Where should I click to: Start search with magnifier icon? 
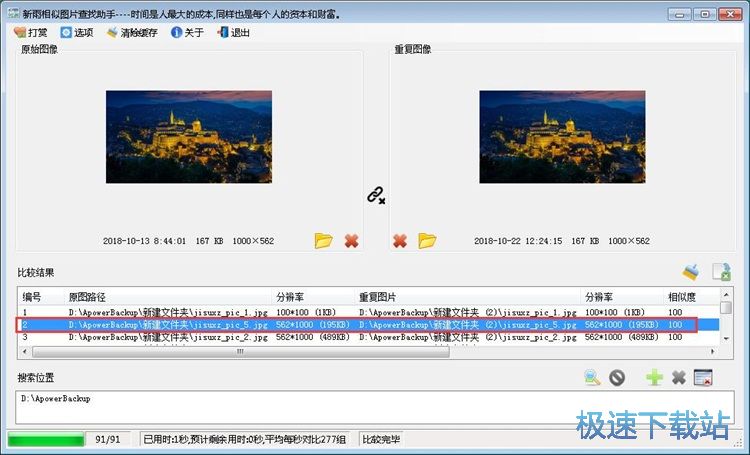click(x=592, y=377)
